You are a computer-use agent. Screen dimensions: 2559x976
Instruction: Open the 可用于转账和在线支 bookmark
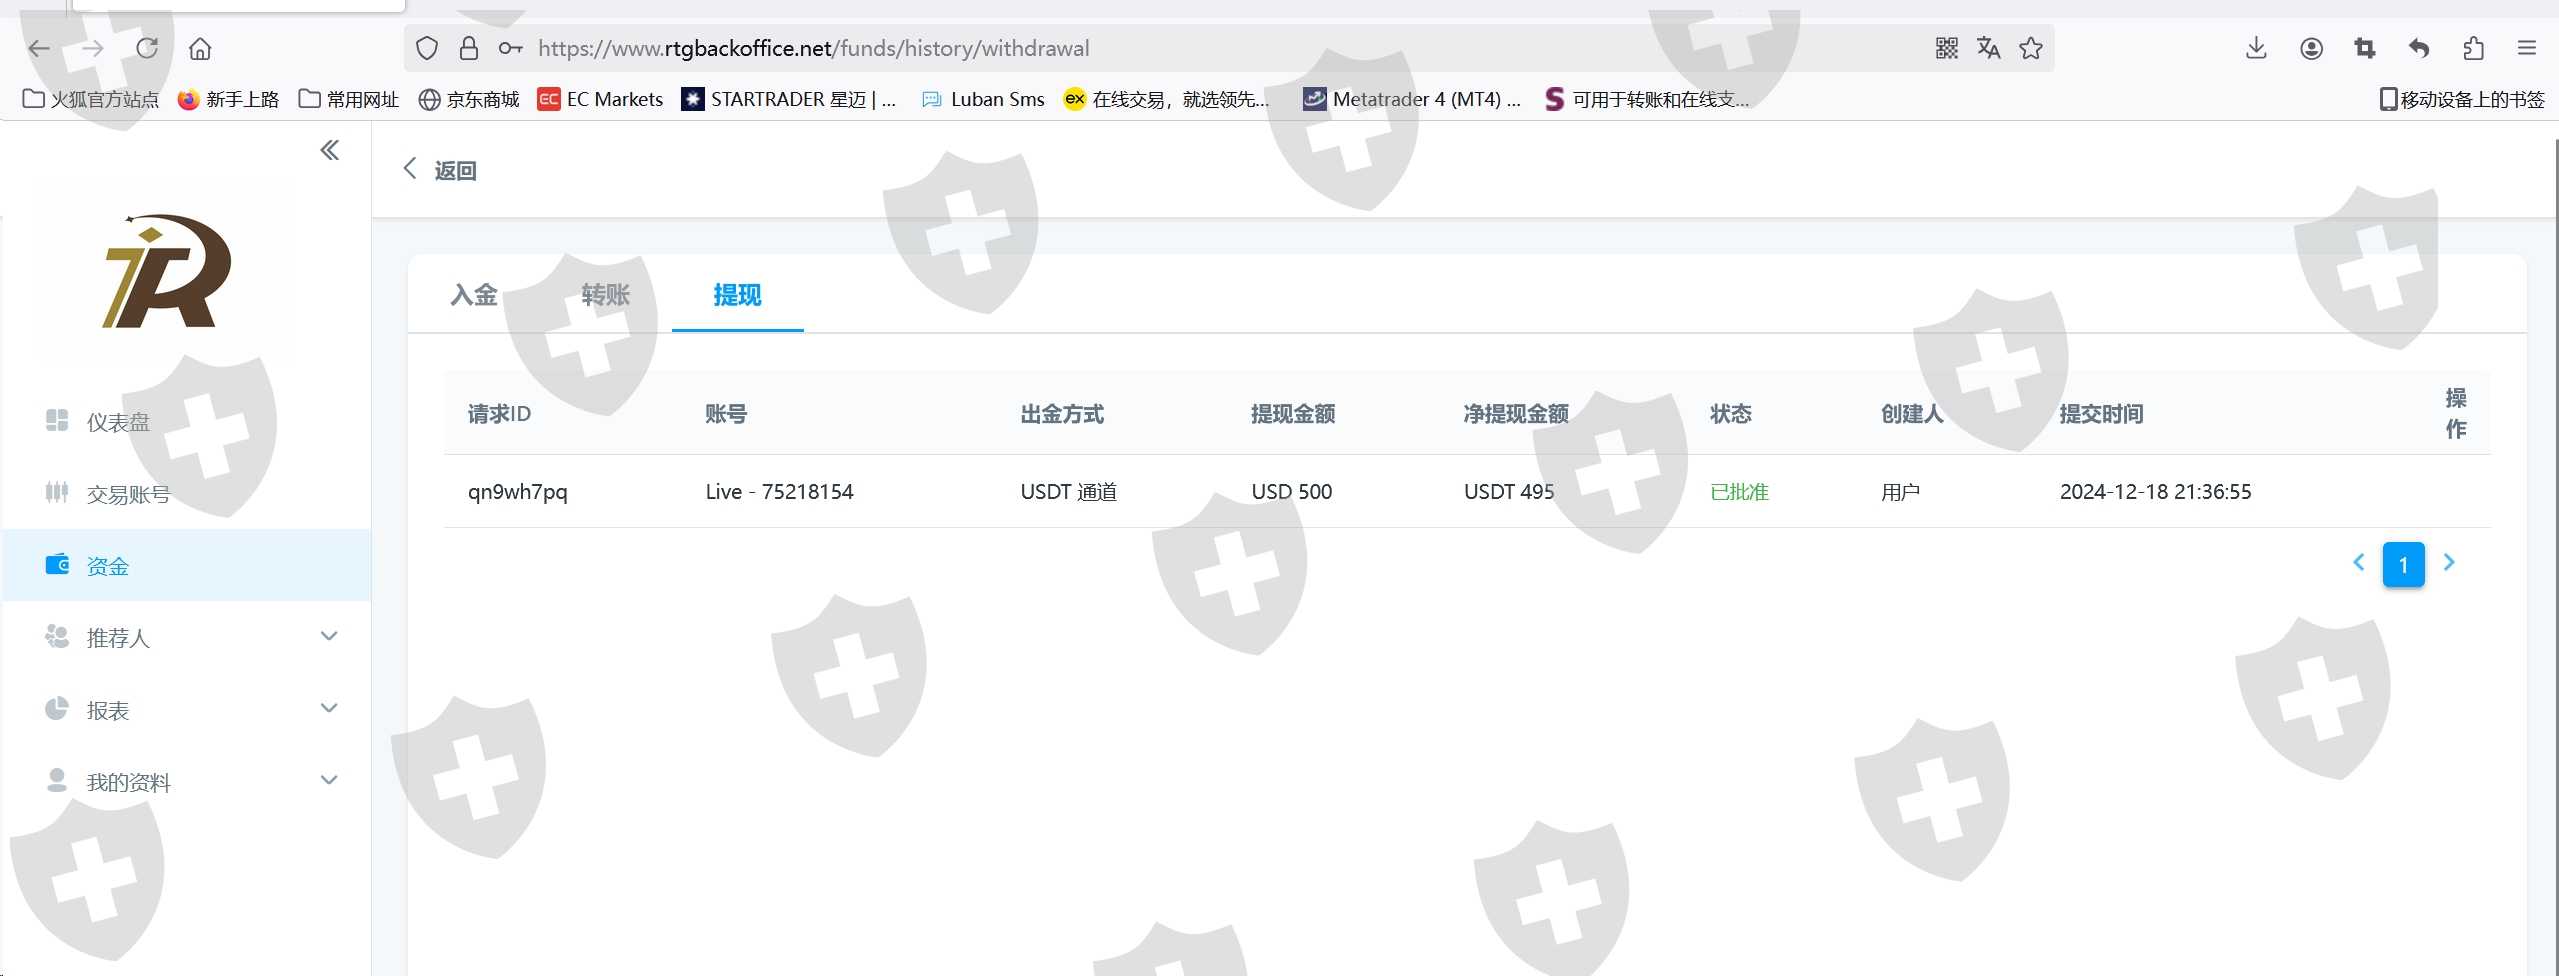point(1647,99)
